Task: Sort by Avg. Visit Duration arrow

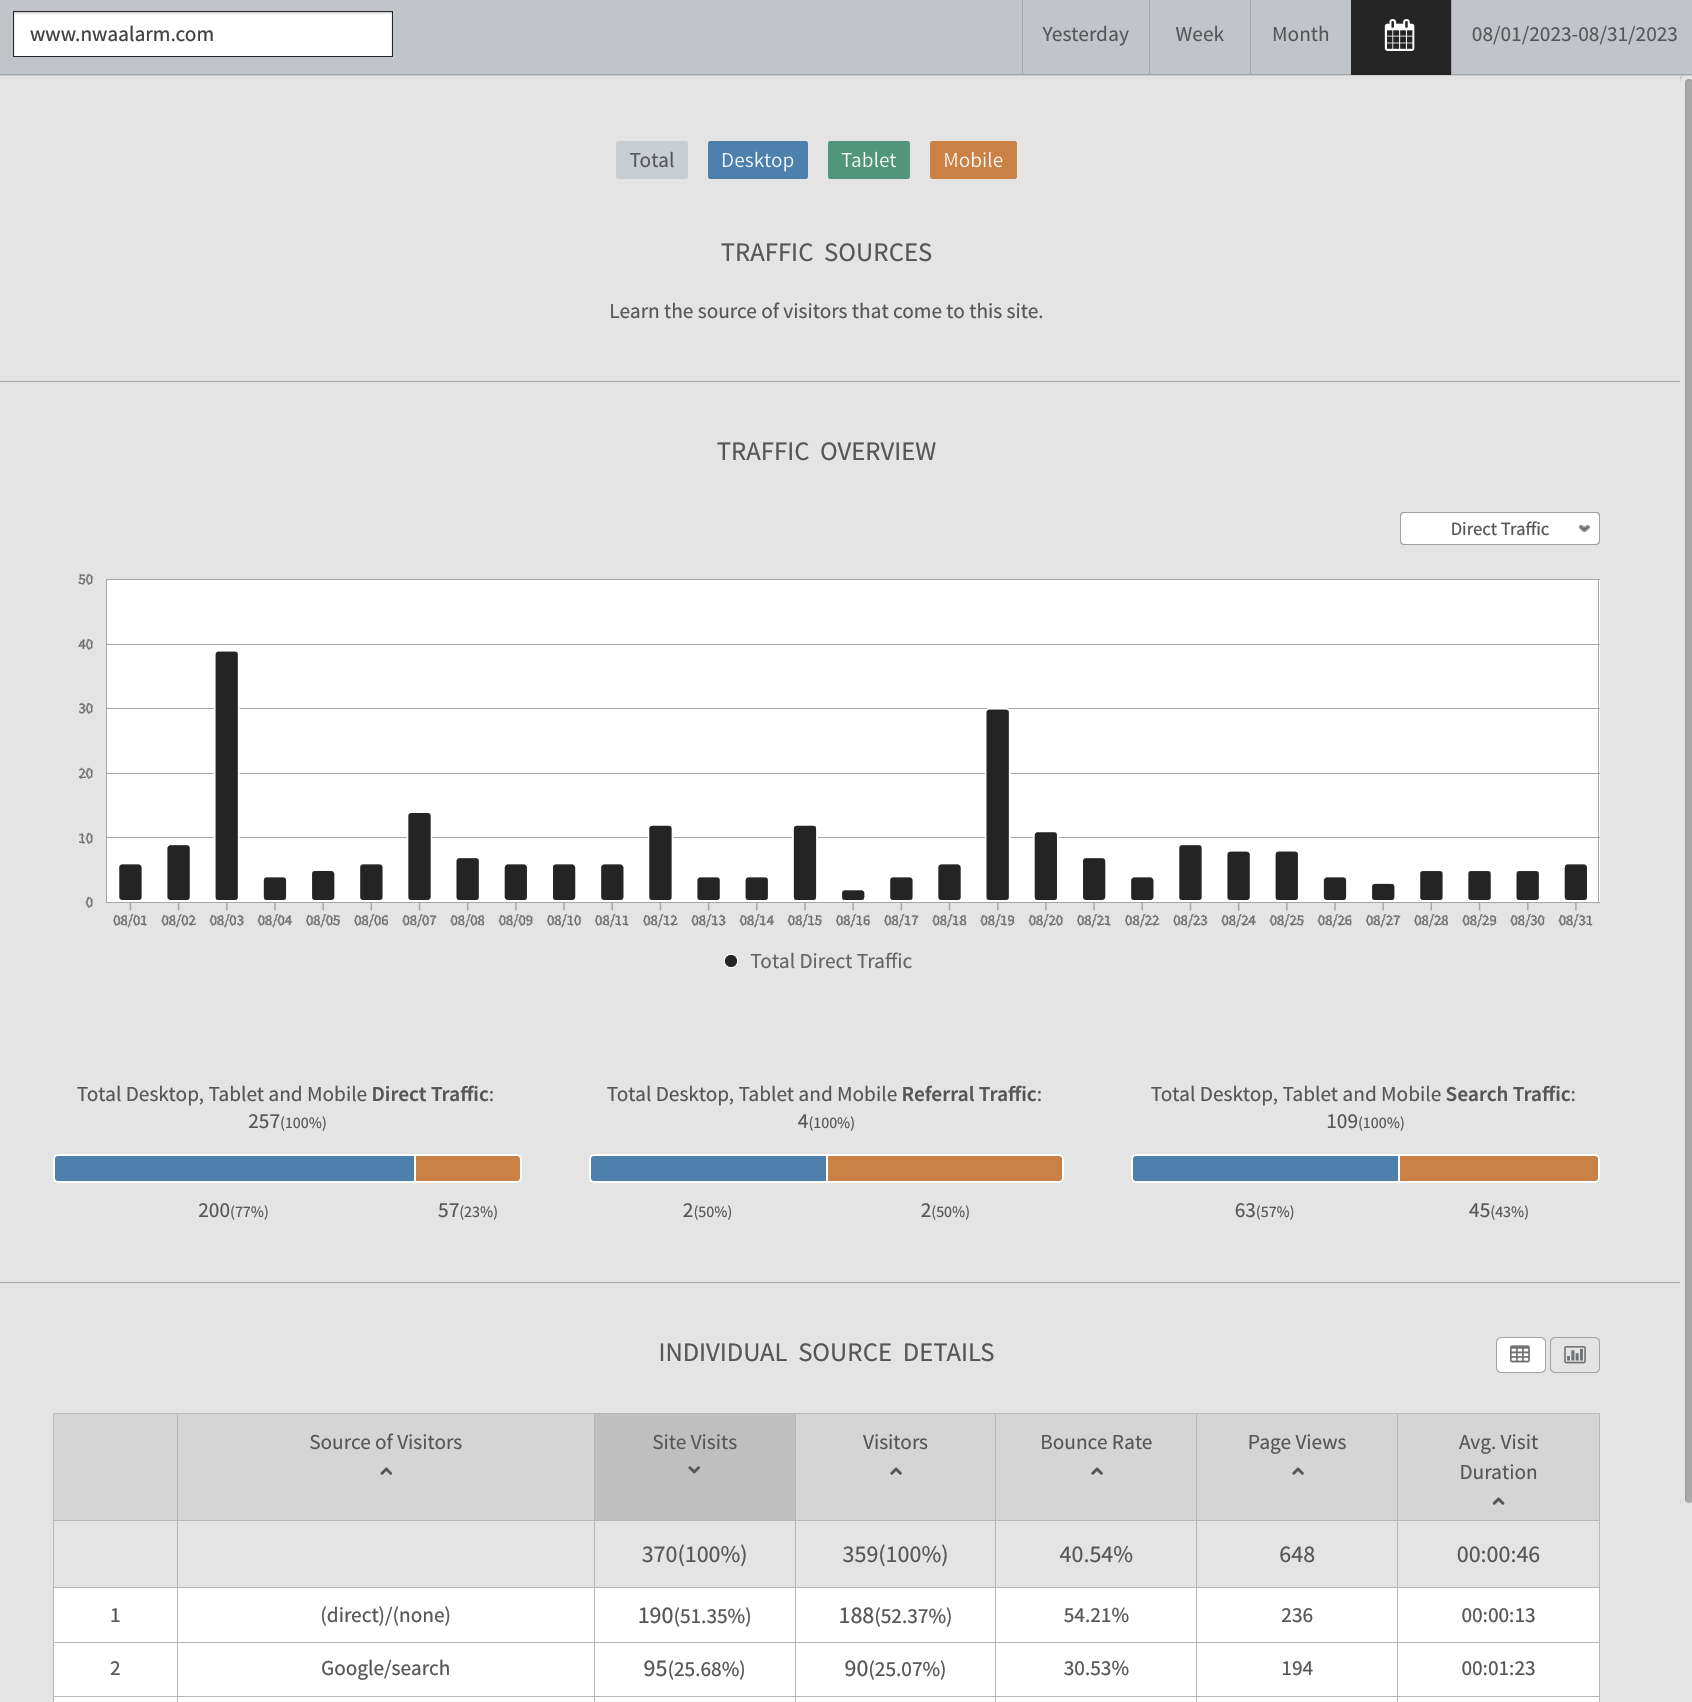Action: 1498,1502
